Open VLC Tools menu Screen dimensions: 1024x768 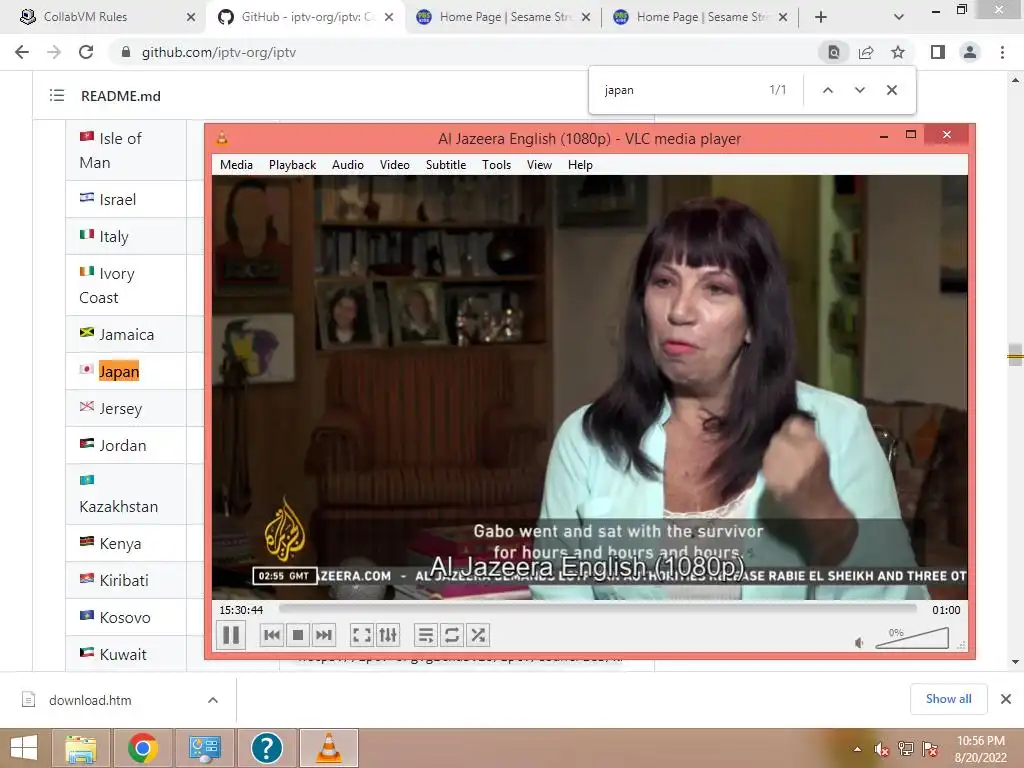tap(496, 165)
